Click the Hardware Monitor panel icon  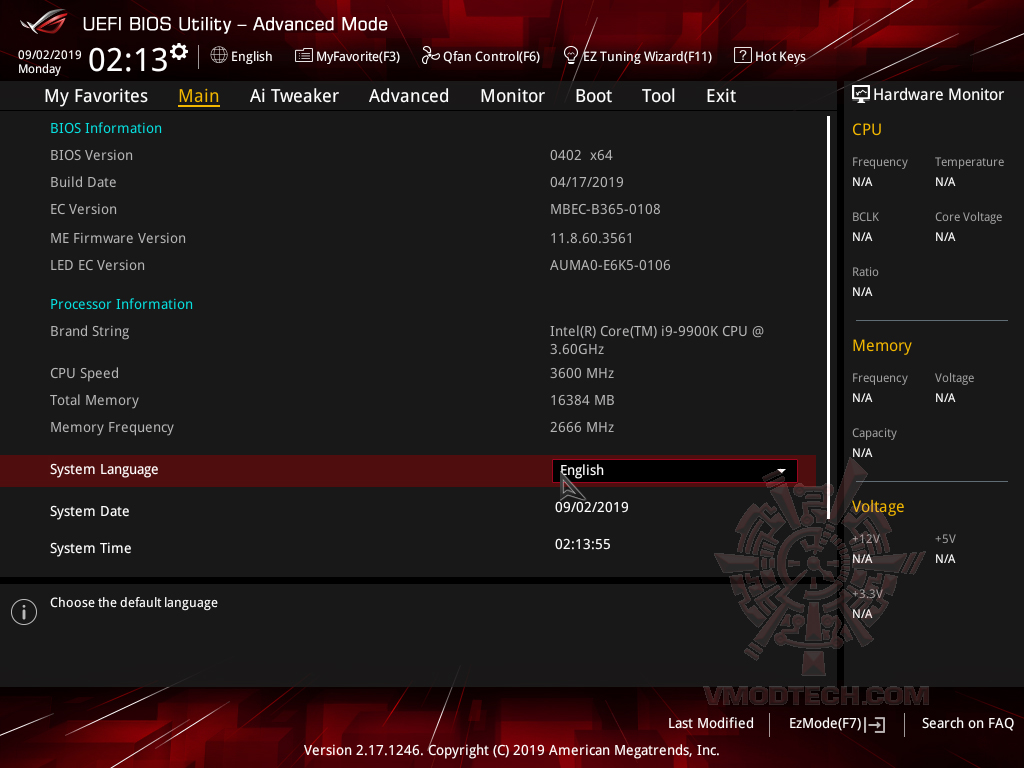pyautogui.click(x=860, y=94)
